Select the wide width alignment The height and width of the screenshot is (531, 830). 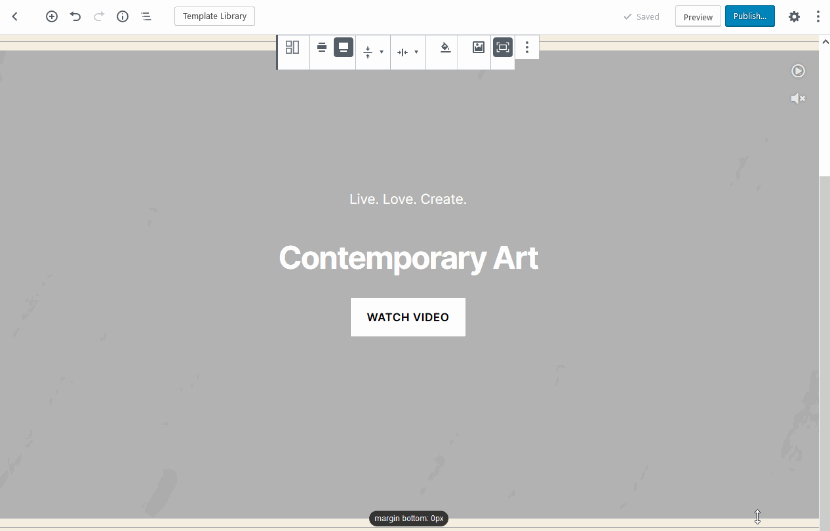pyautogui.click(x=321, y=48)
